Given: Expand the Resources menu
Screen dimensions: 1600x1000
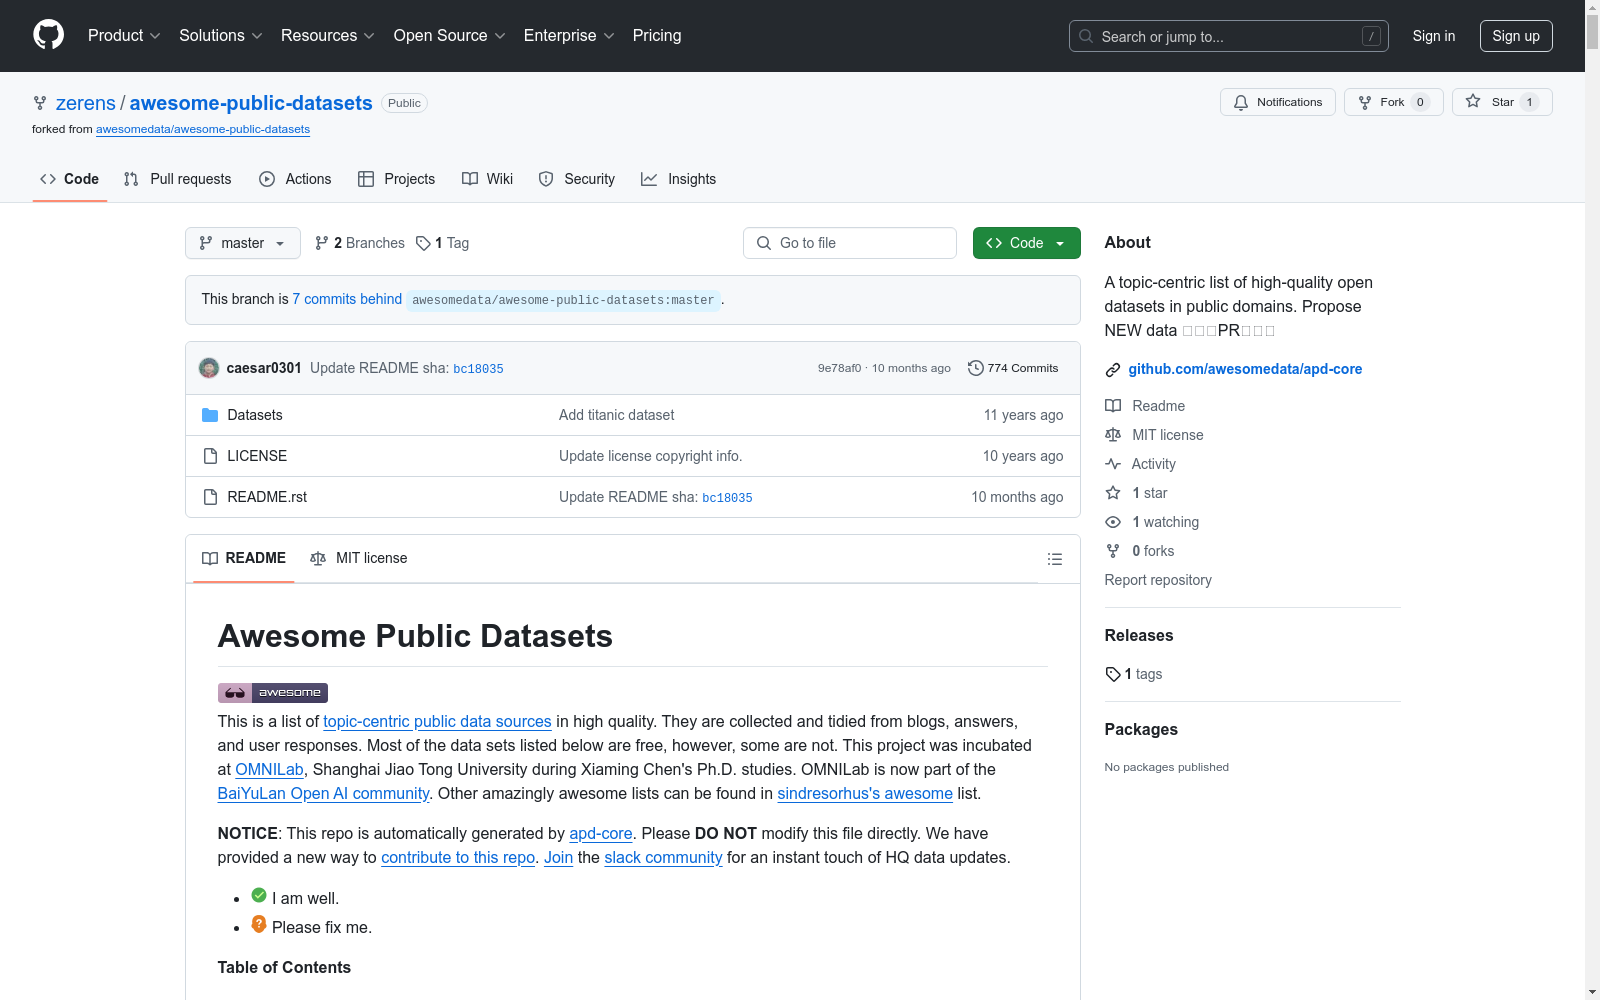Looking at the screenshot, I should pos(328,36).
